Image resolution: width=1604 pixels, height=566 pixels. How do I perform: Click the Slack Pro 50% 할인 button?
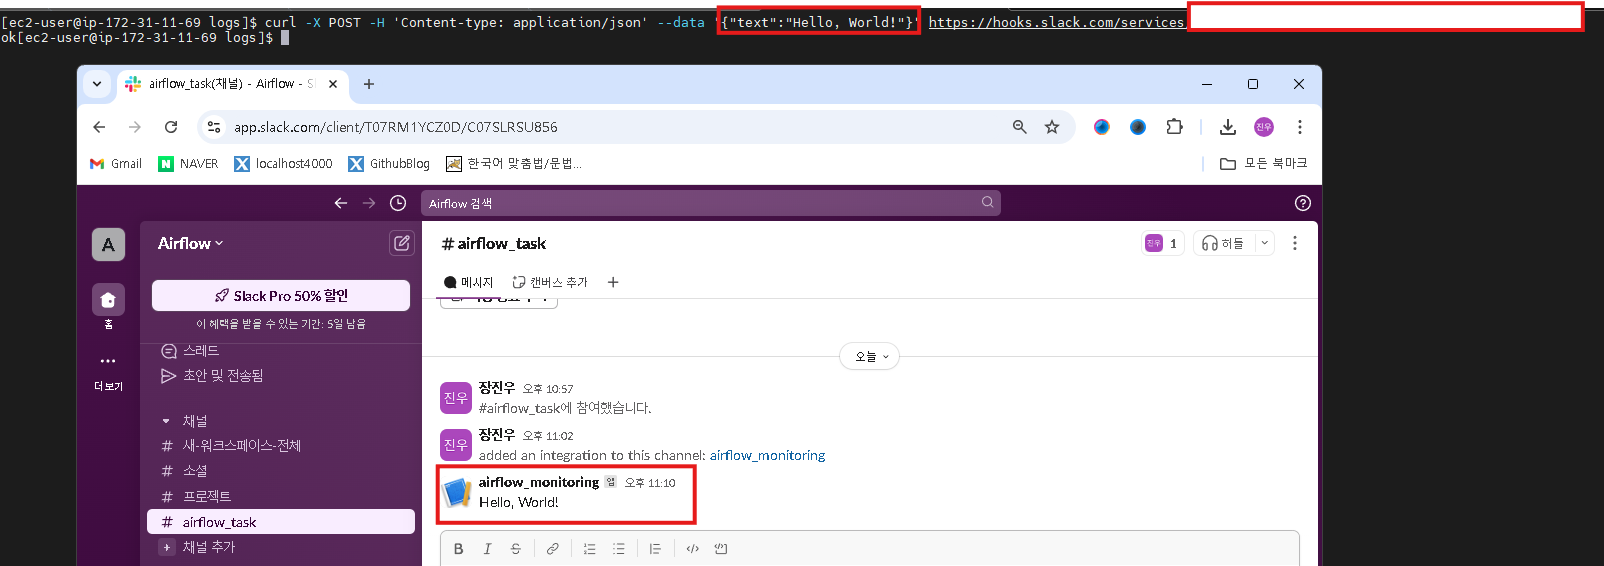tap(281, 296)
